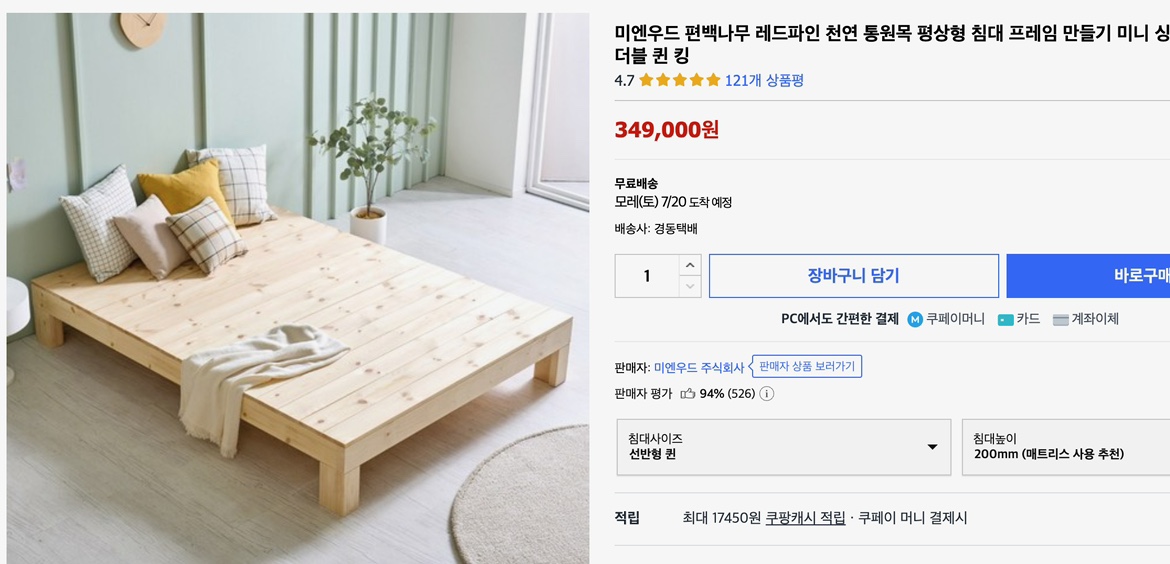Click the quantity input field
This screenshot has height=564, width=1170.
(x=647, y=276)
